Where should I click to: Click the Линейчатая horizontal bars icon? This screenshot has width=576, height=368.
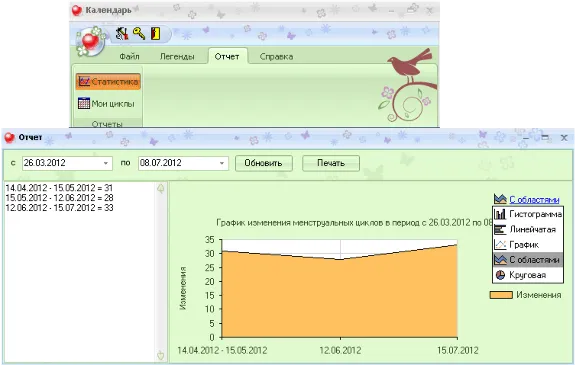point(500,230)
